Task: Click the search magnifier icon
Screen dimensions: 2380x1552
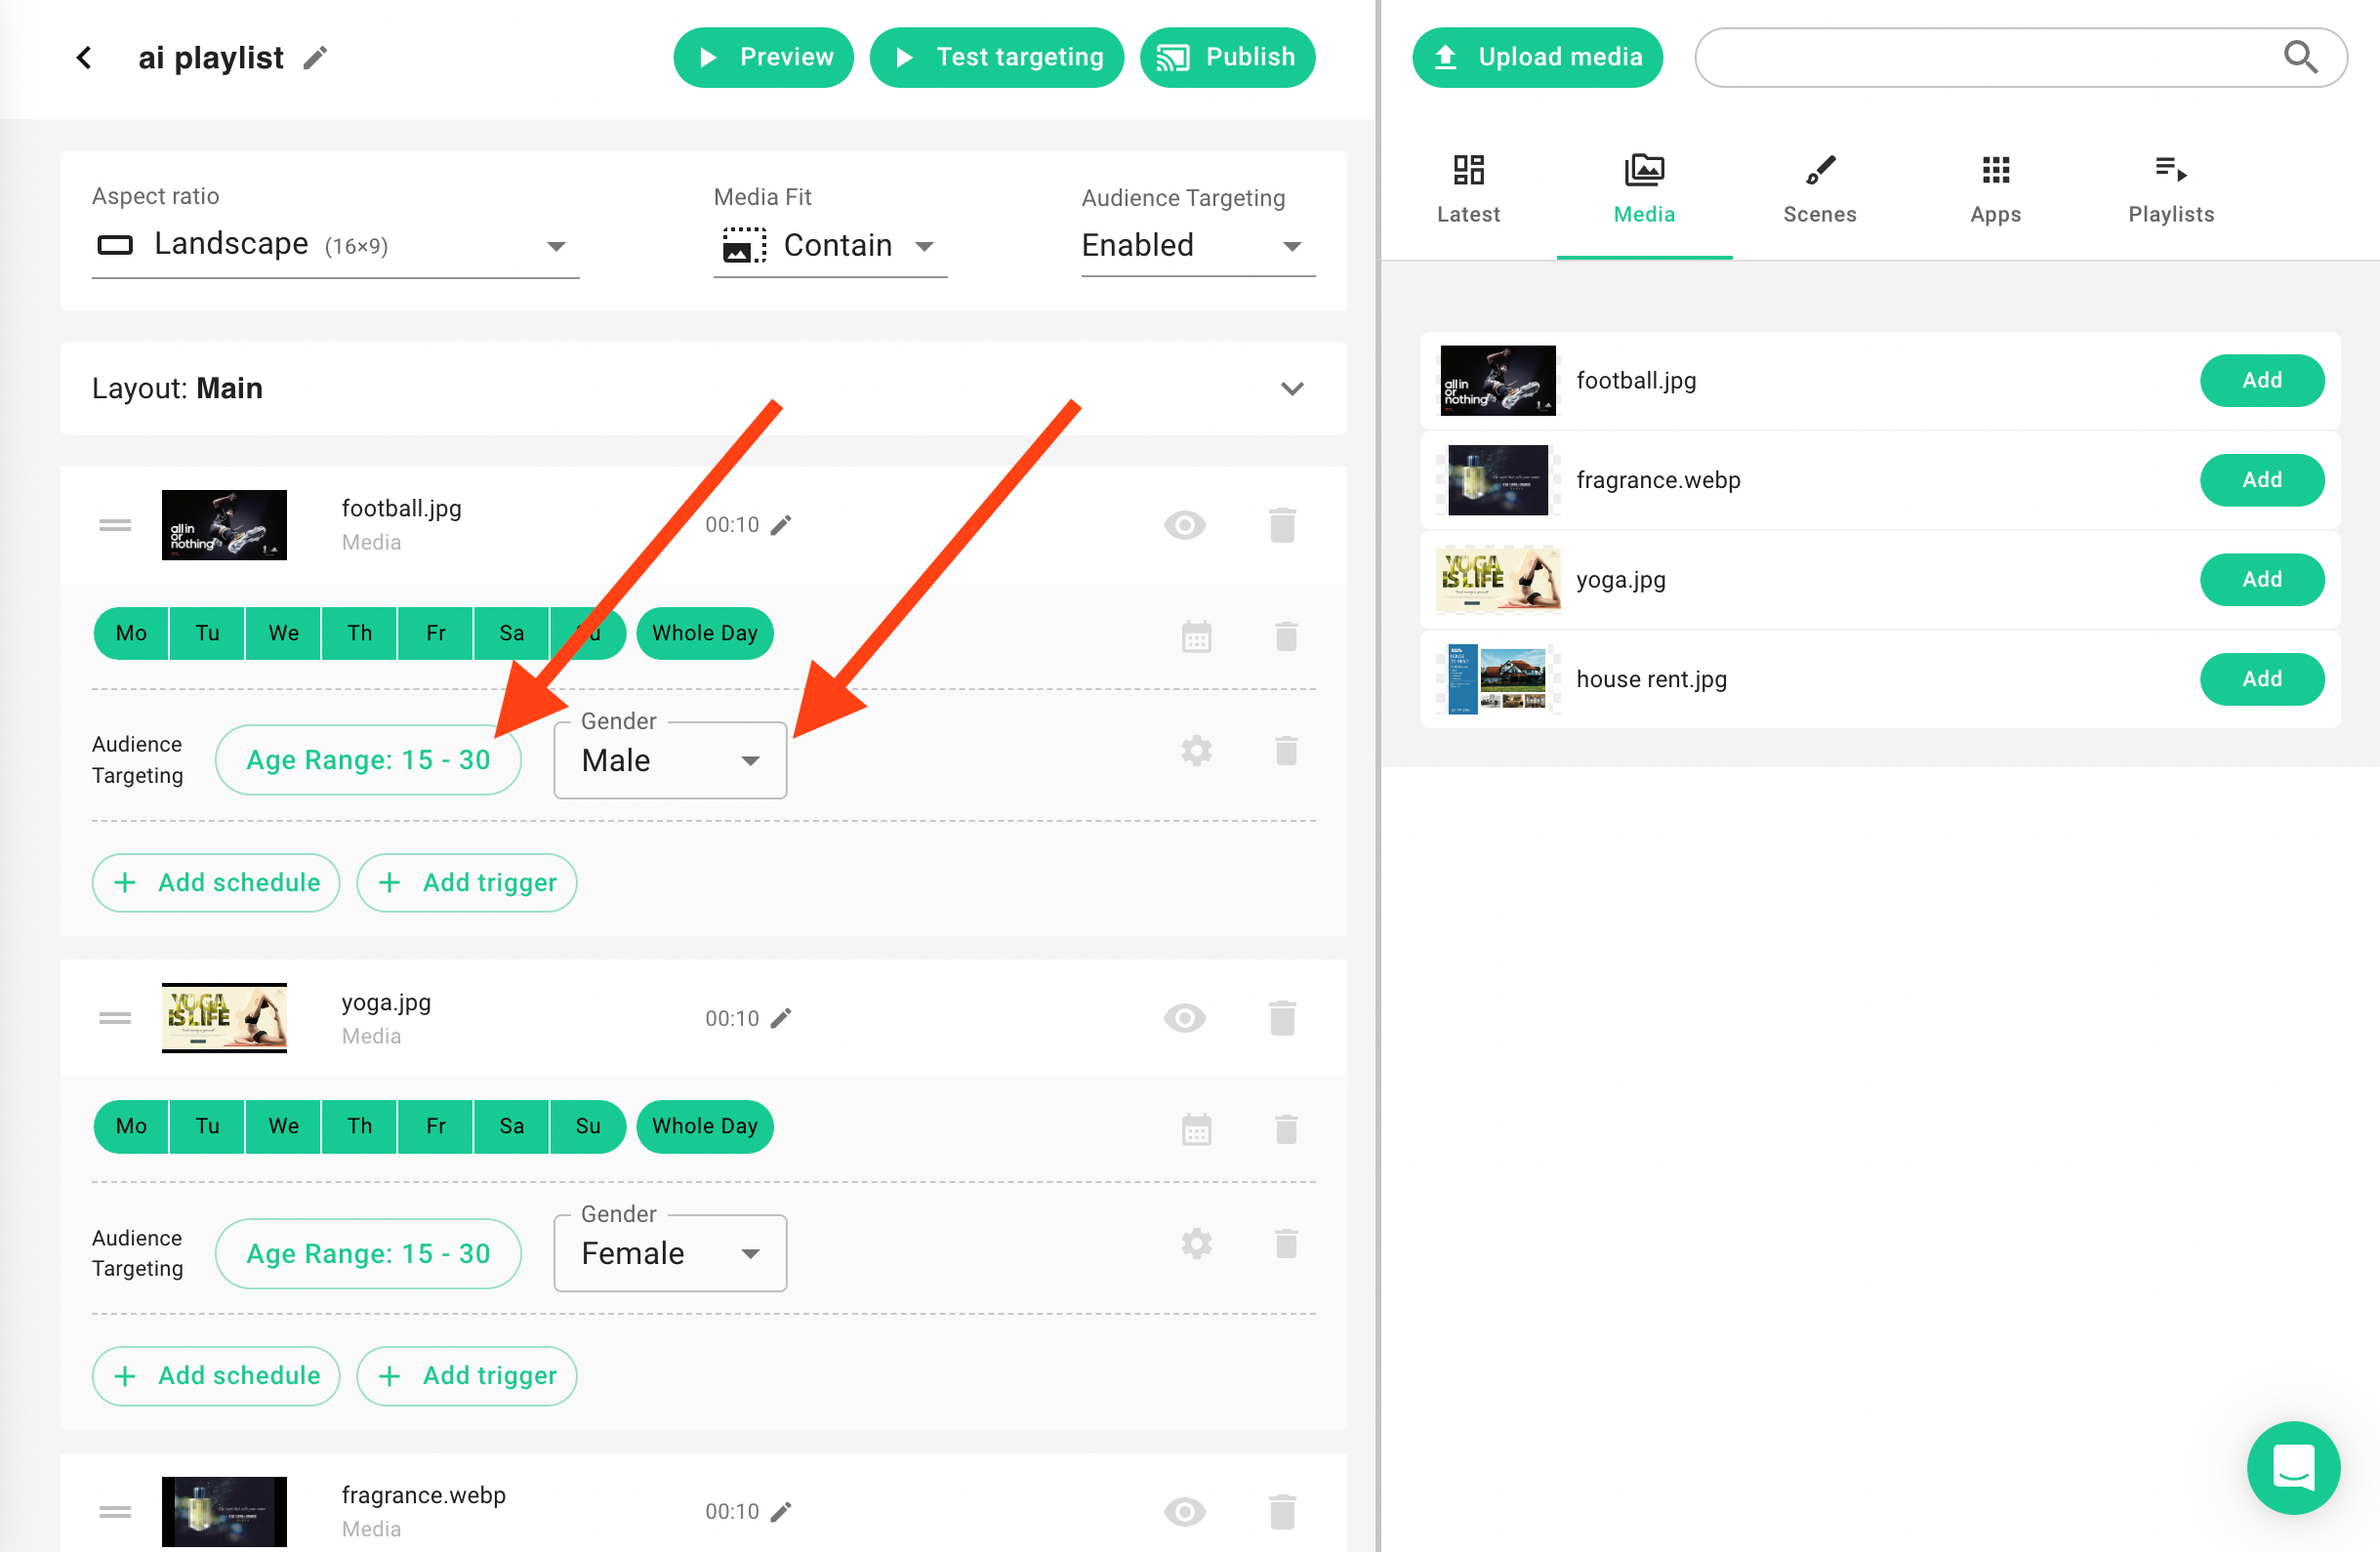Action: [2300, 58]
